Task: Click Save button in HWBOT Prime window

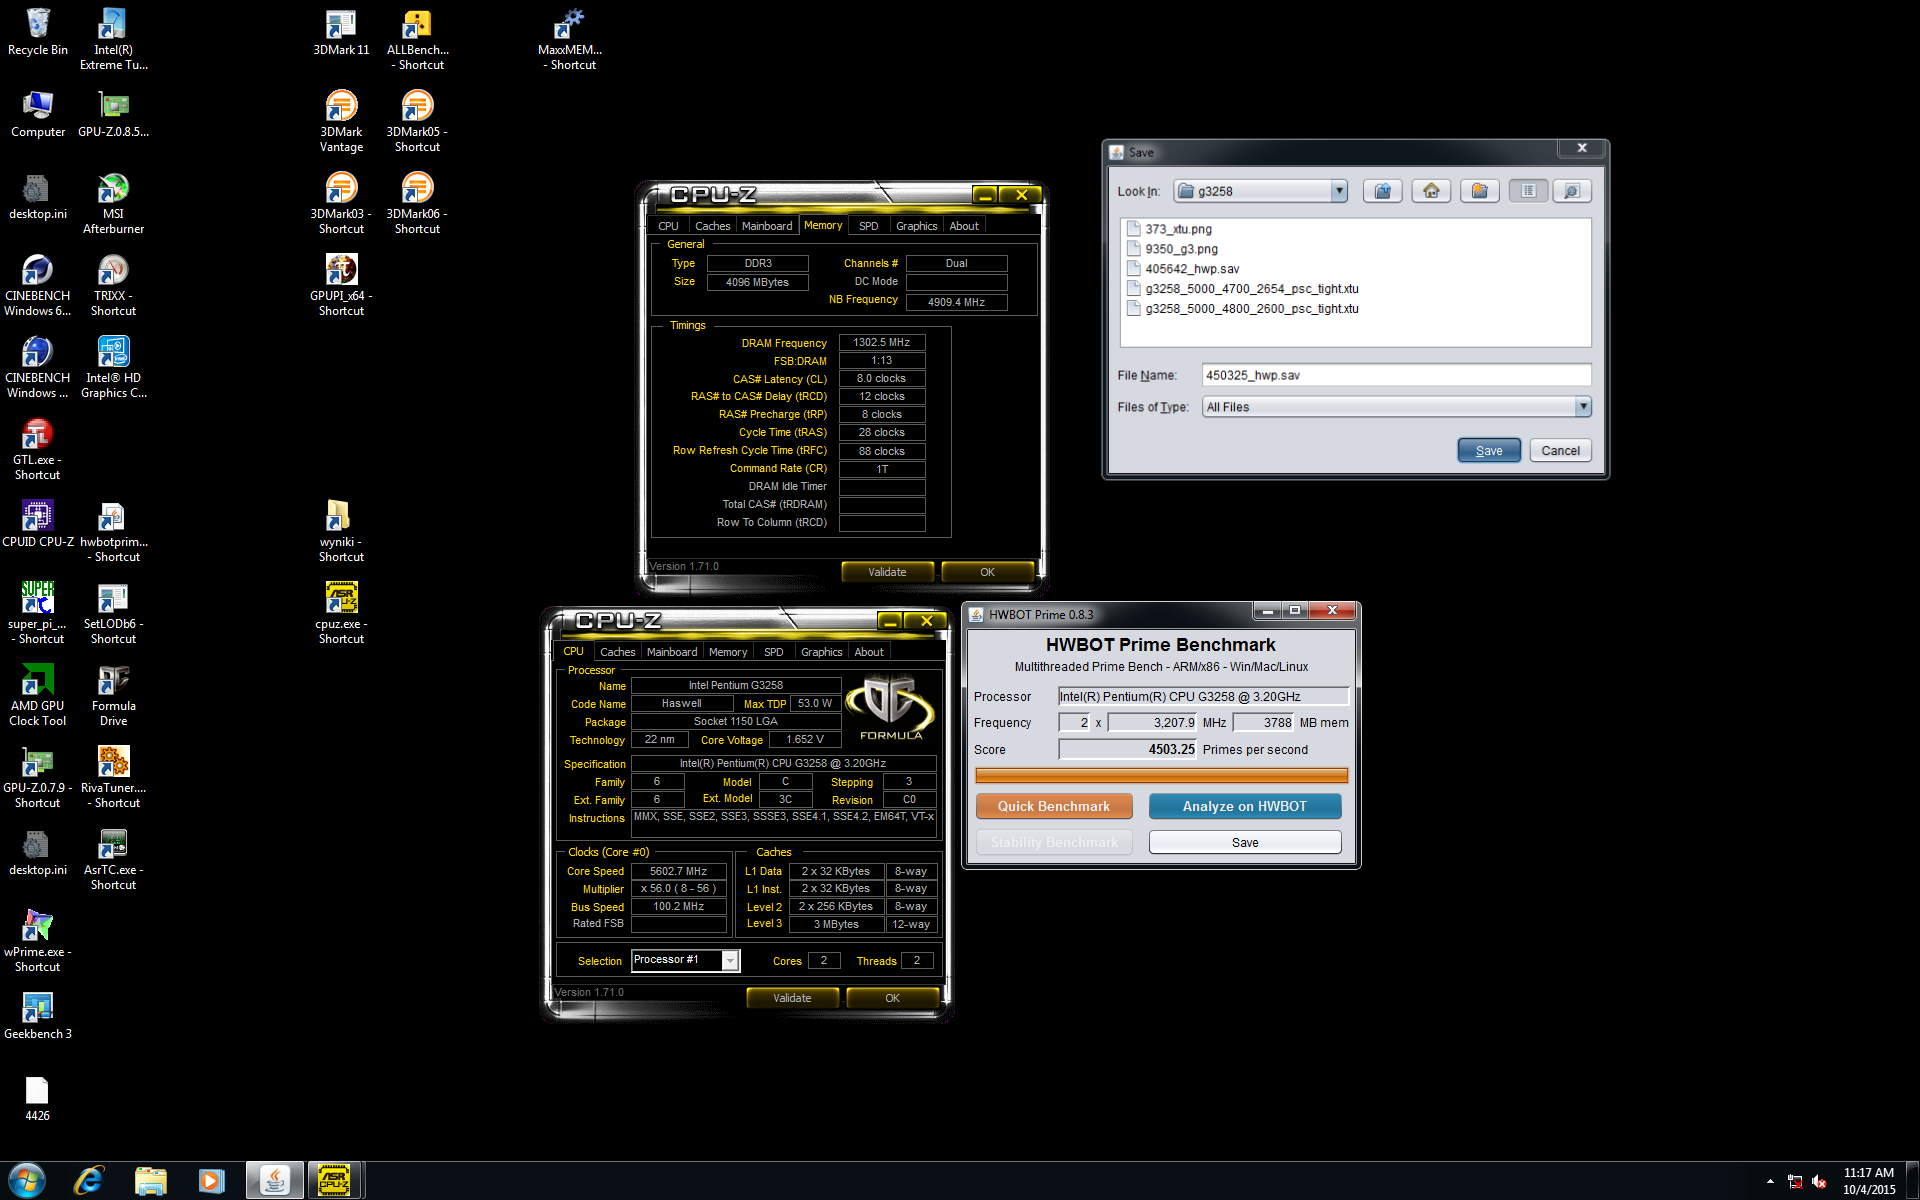Action: 1245,842
